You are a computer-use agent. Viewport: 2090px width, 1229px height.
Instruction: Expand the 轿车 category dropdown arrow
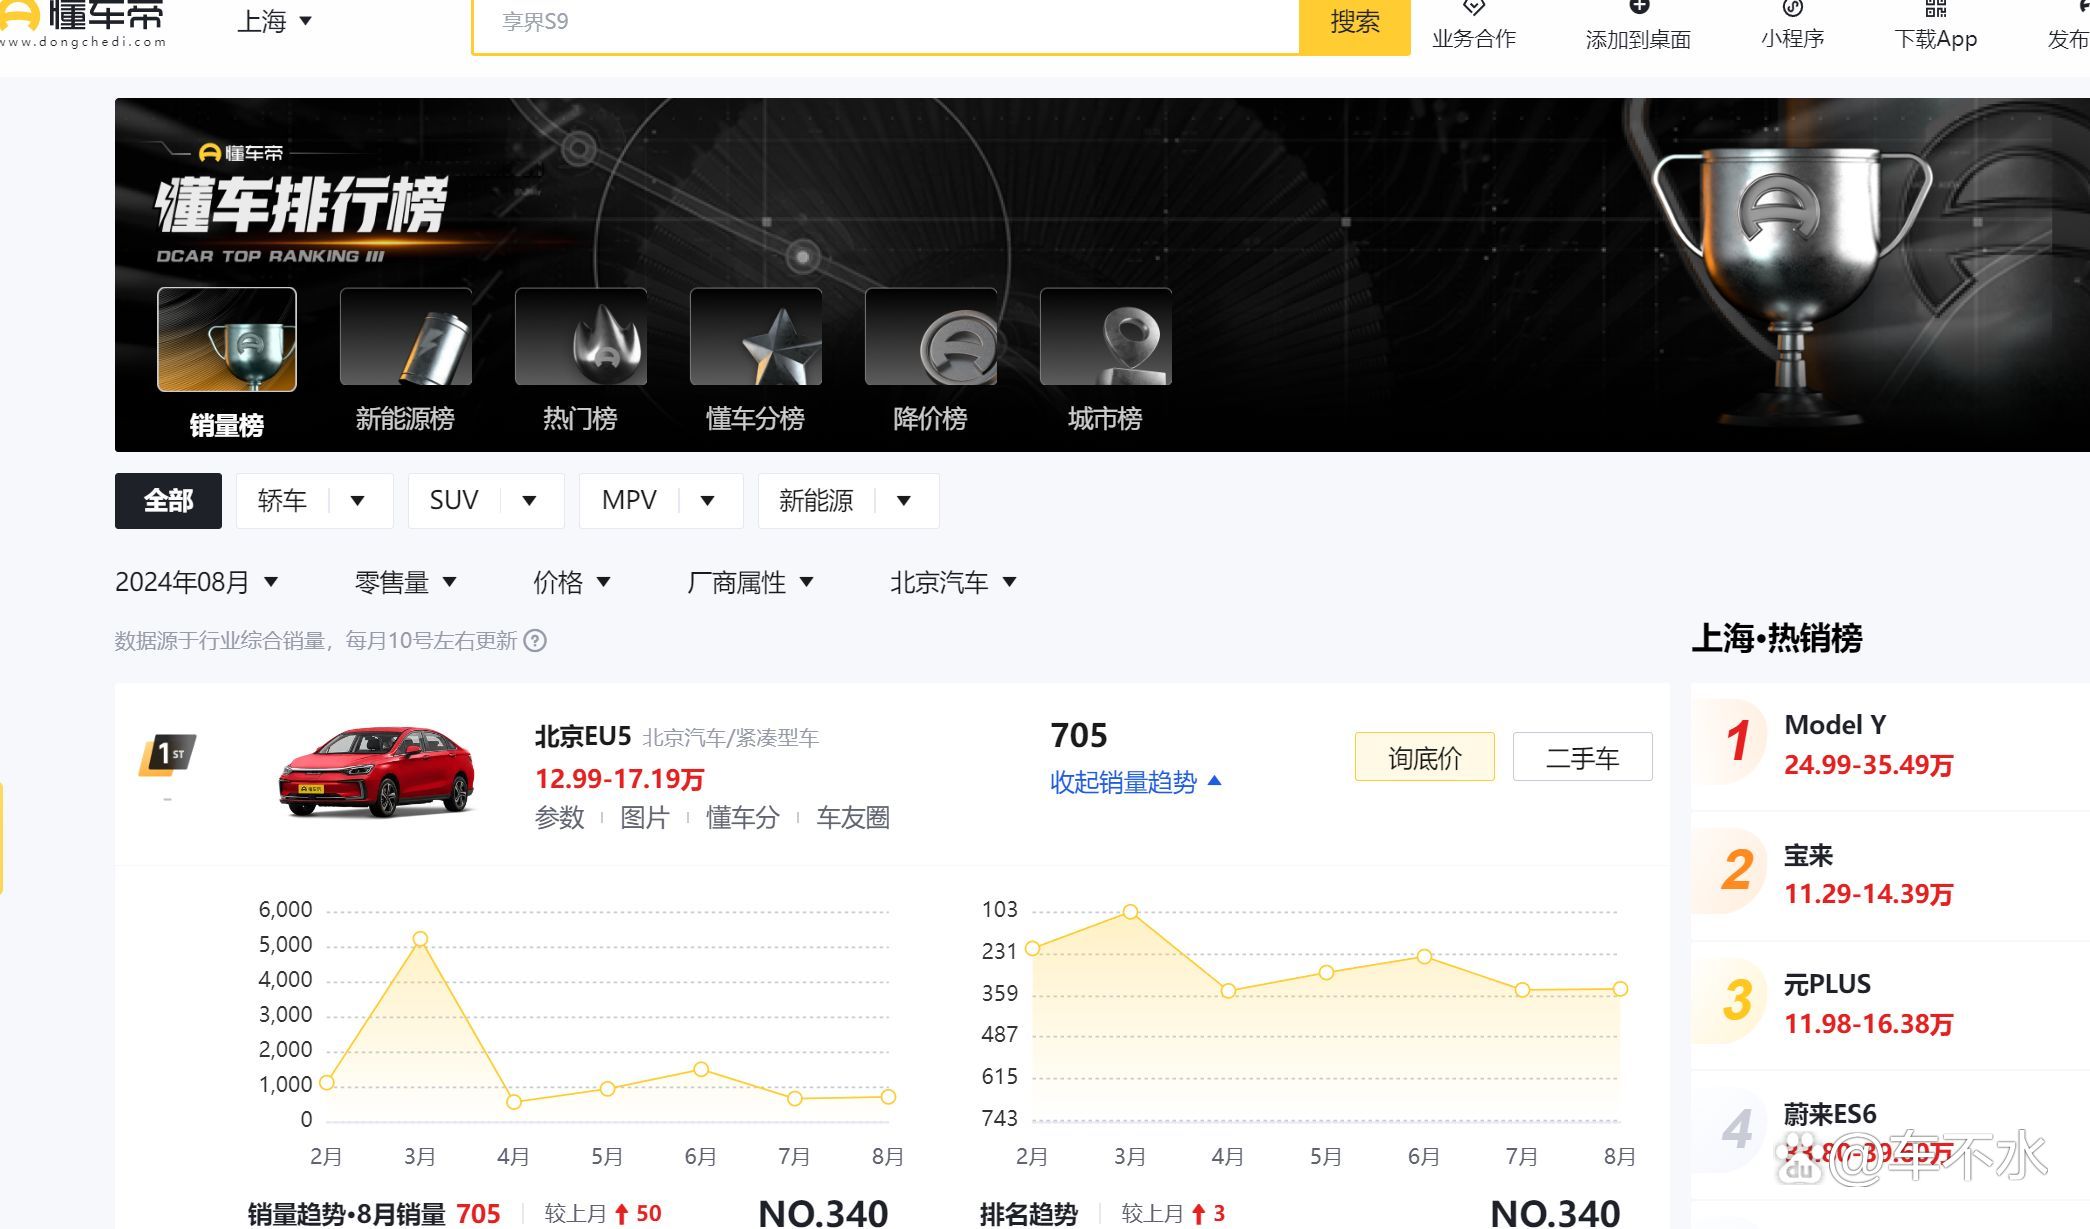coord(357,501)
